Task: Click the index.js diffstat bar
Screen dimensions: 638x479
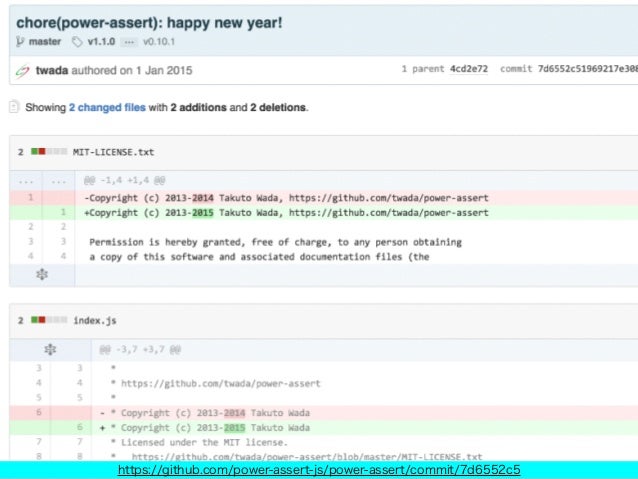Action: (x=49, y=320)
